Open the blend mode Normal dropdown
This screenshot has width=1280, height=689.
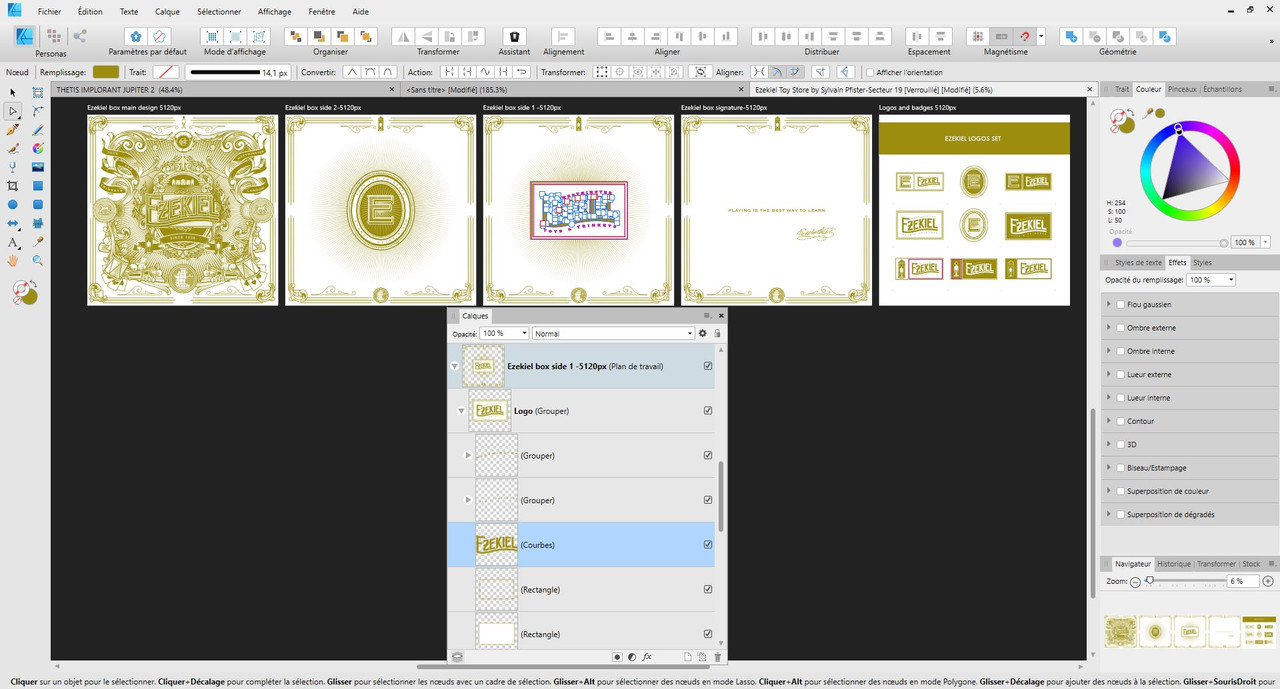(613, 333)
